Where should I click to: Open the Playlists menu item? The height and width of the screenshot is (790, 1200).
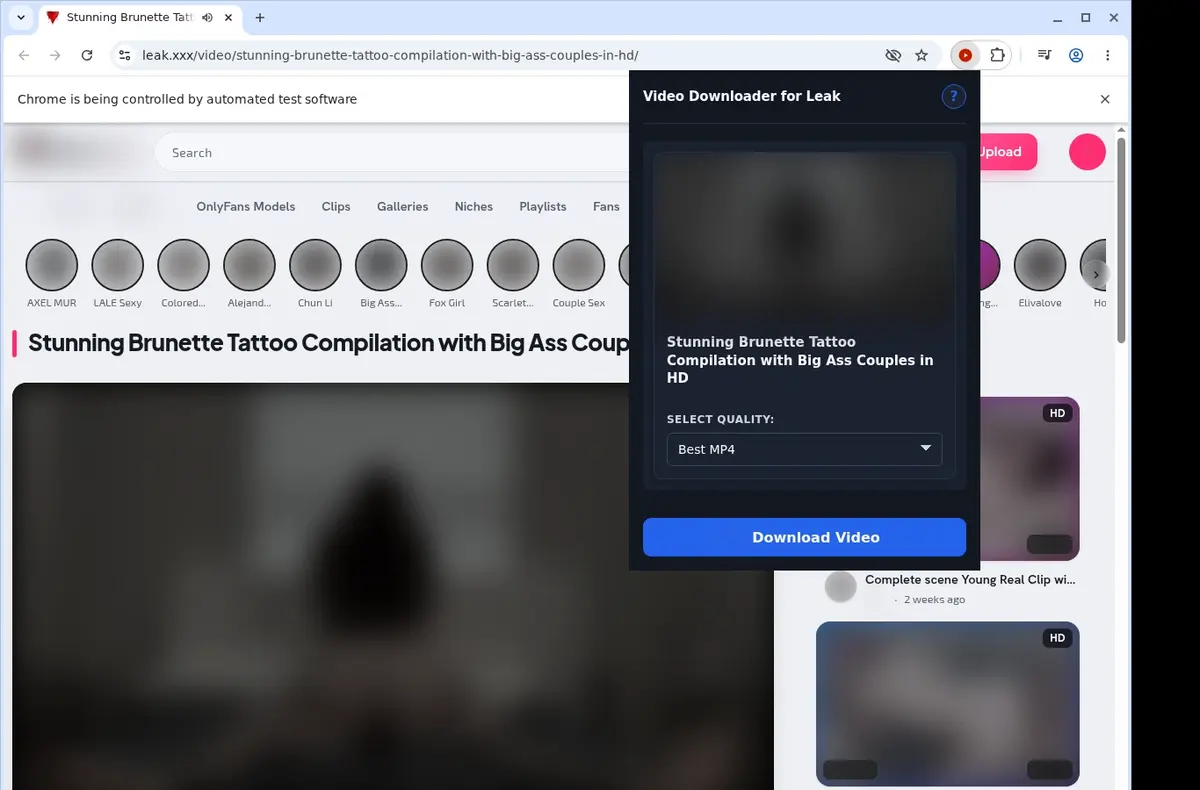[x=543, y=207]
